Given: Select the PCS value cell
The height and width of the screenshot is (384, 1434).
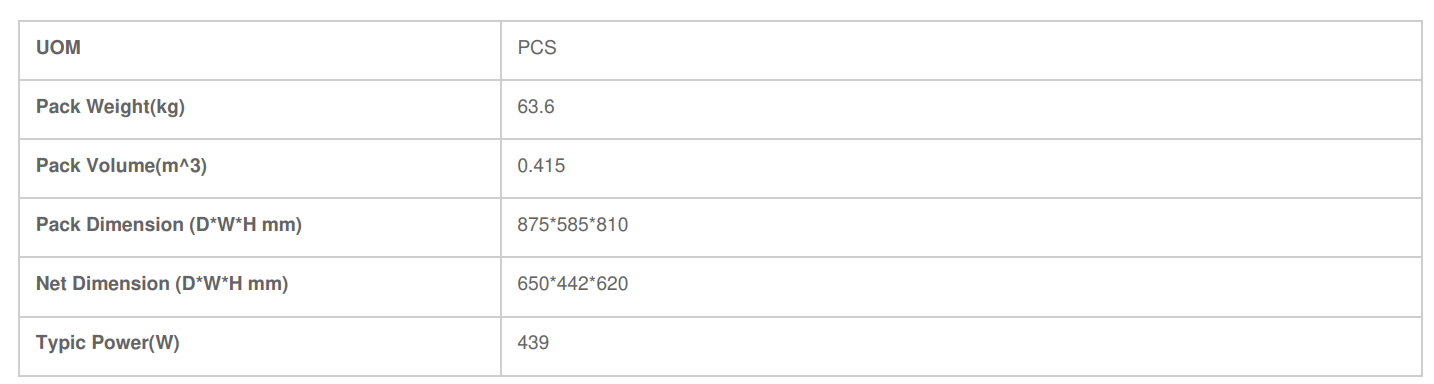Looking at the screenshot, I should click(961, 49).
